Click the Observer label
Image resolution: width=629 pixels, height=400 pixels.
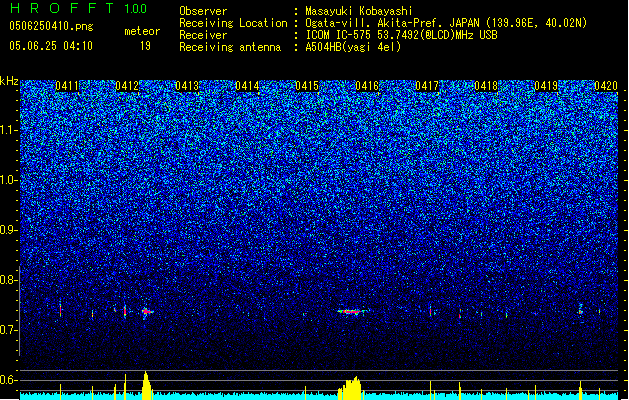[203, 11]
